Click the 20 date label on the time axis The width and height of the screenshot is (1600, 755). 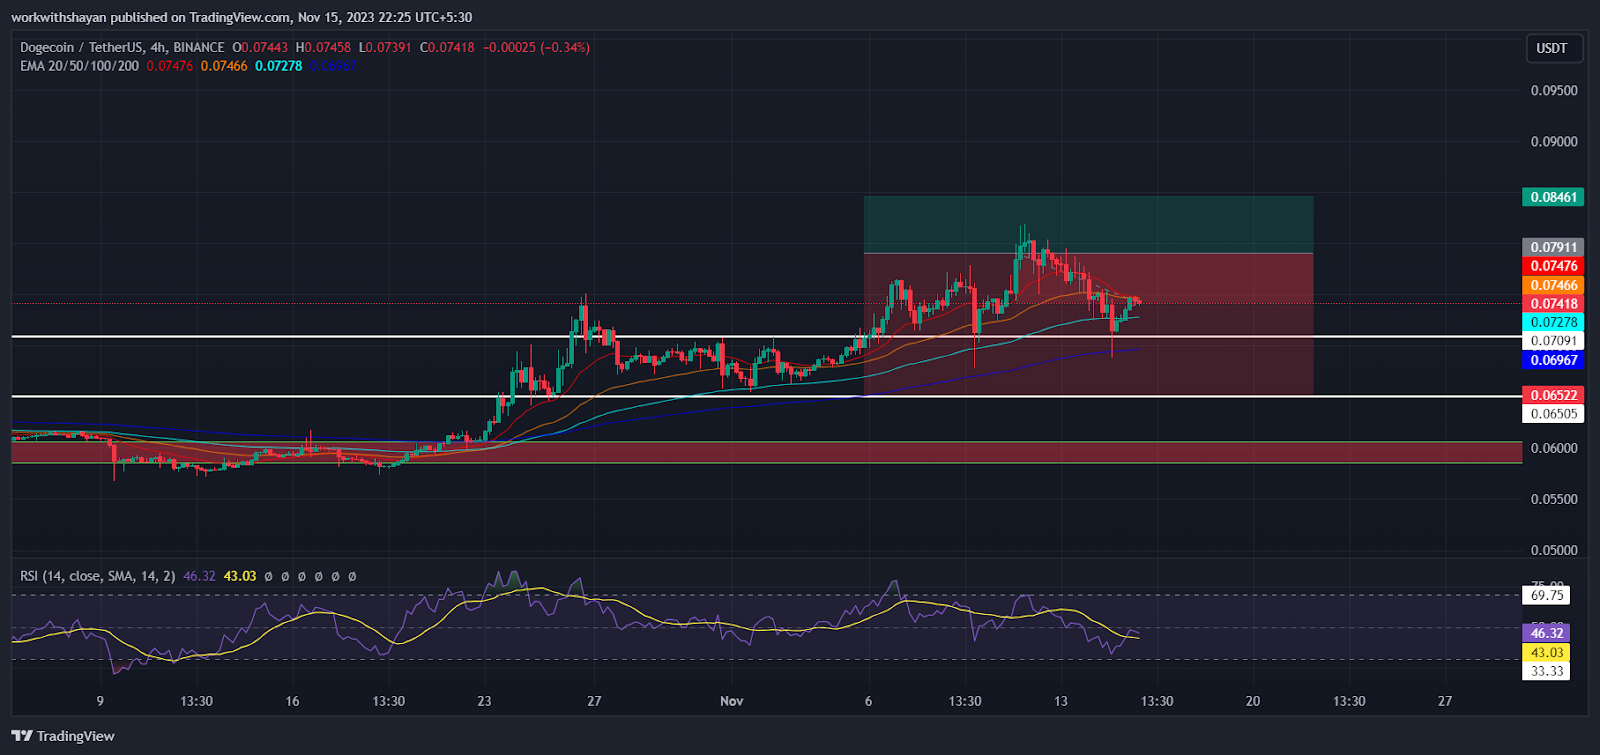pos(1252,701)
